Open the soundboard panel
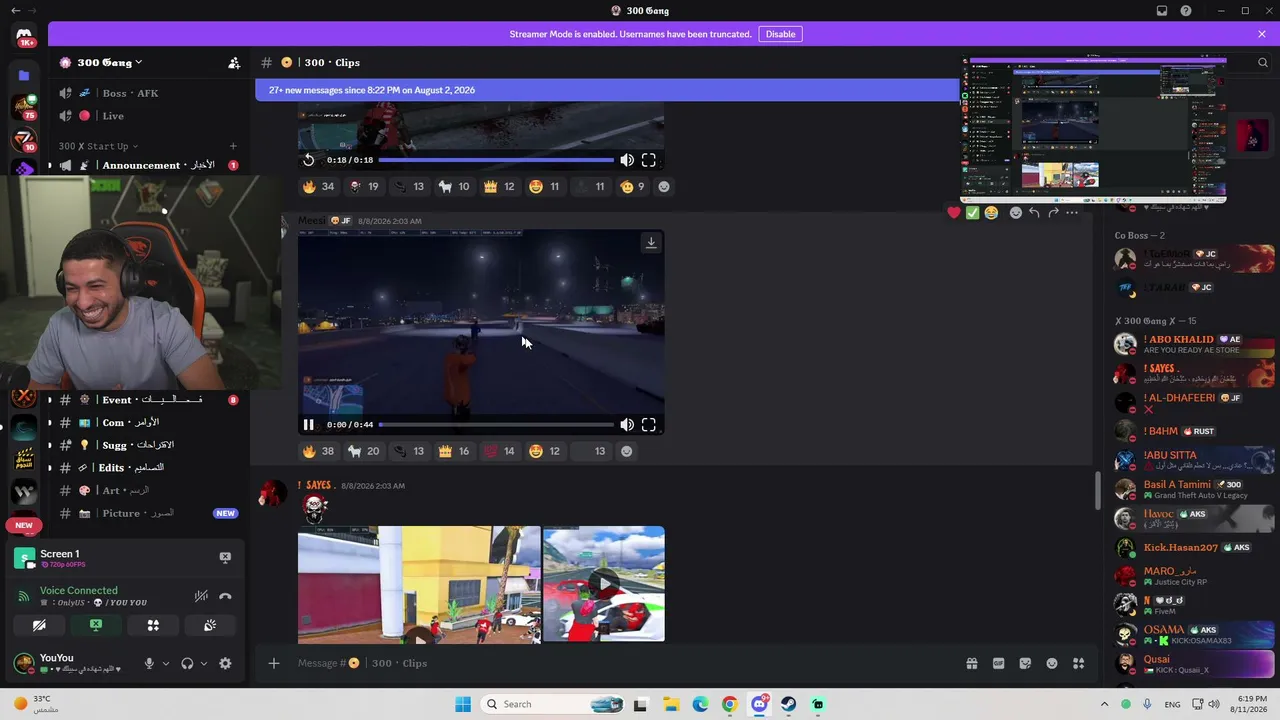This screenshot has height=720, width=1280. pyautogui.click(x=210, y=625)
